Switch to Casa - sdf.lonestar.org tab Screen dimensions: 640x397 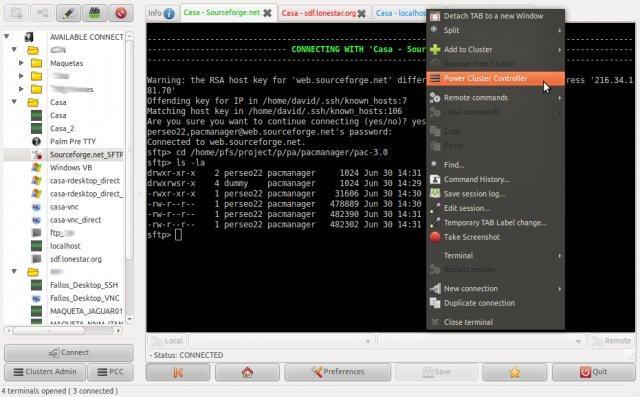pyautogui.click(x=319, y=13)
